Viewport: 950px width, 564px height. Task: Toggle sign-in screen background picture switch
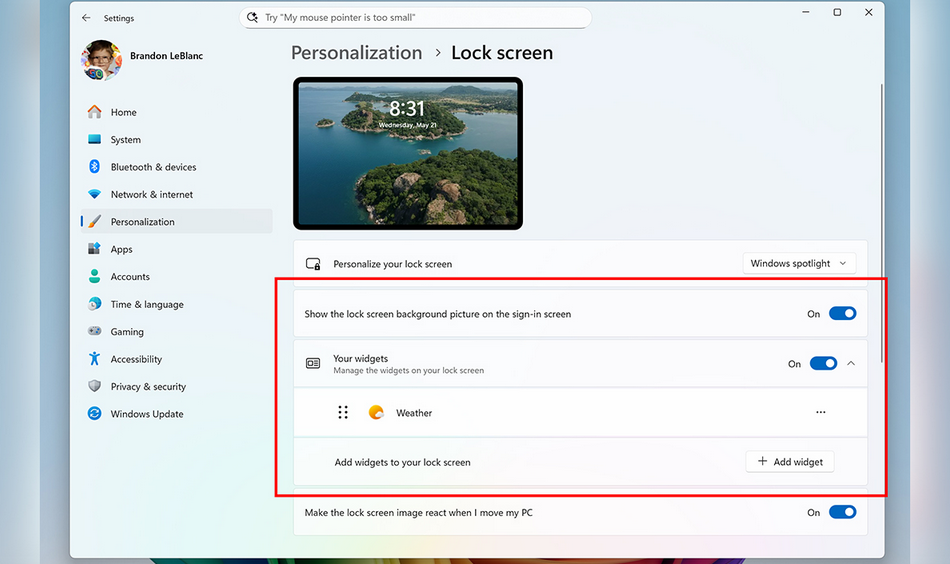point(842,314)
